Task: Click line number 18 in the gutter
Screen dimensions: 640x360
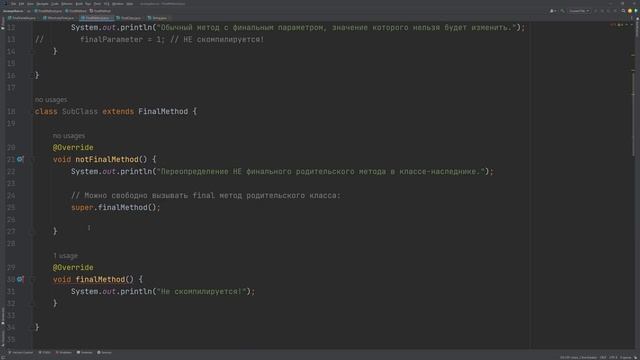Action: [11, 111]
